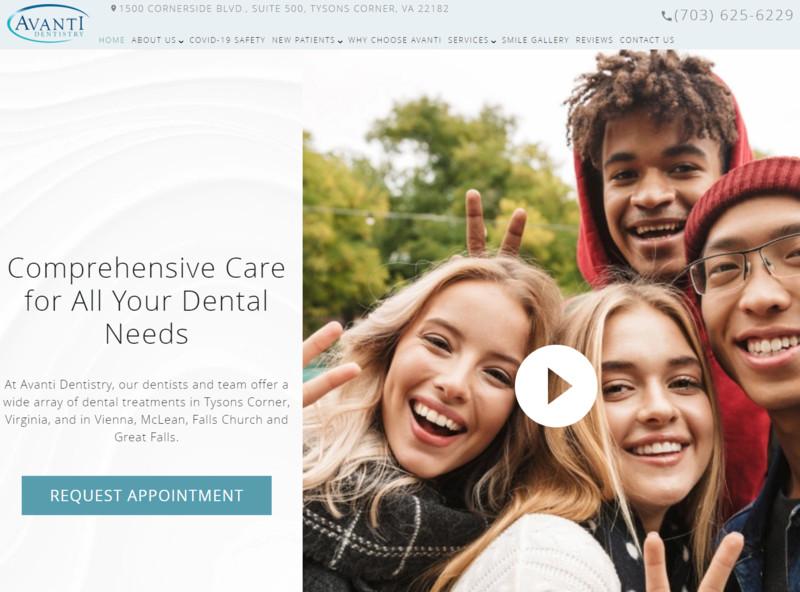Open the New Patients menu item
The image size is (800, 592).
click(304, 40)
